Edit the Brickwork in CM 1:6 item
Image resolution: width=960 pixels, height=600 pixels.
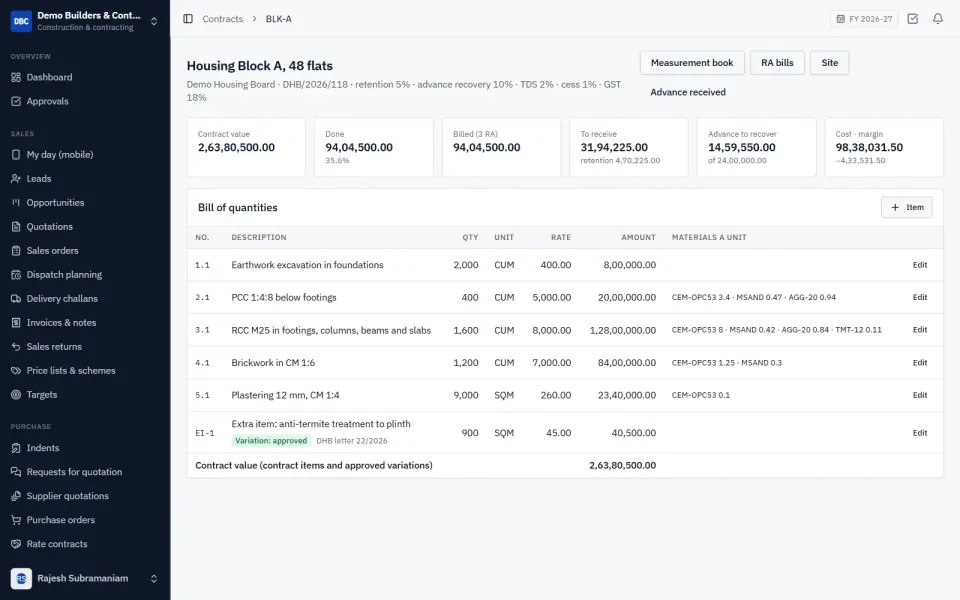point(920,363)
